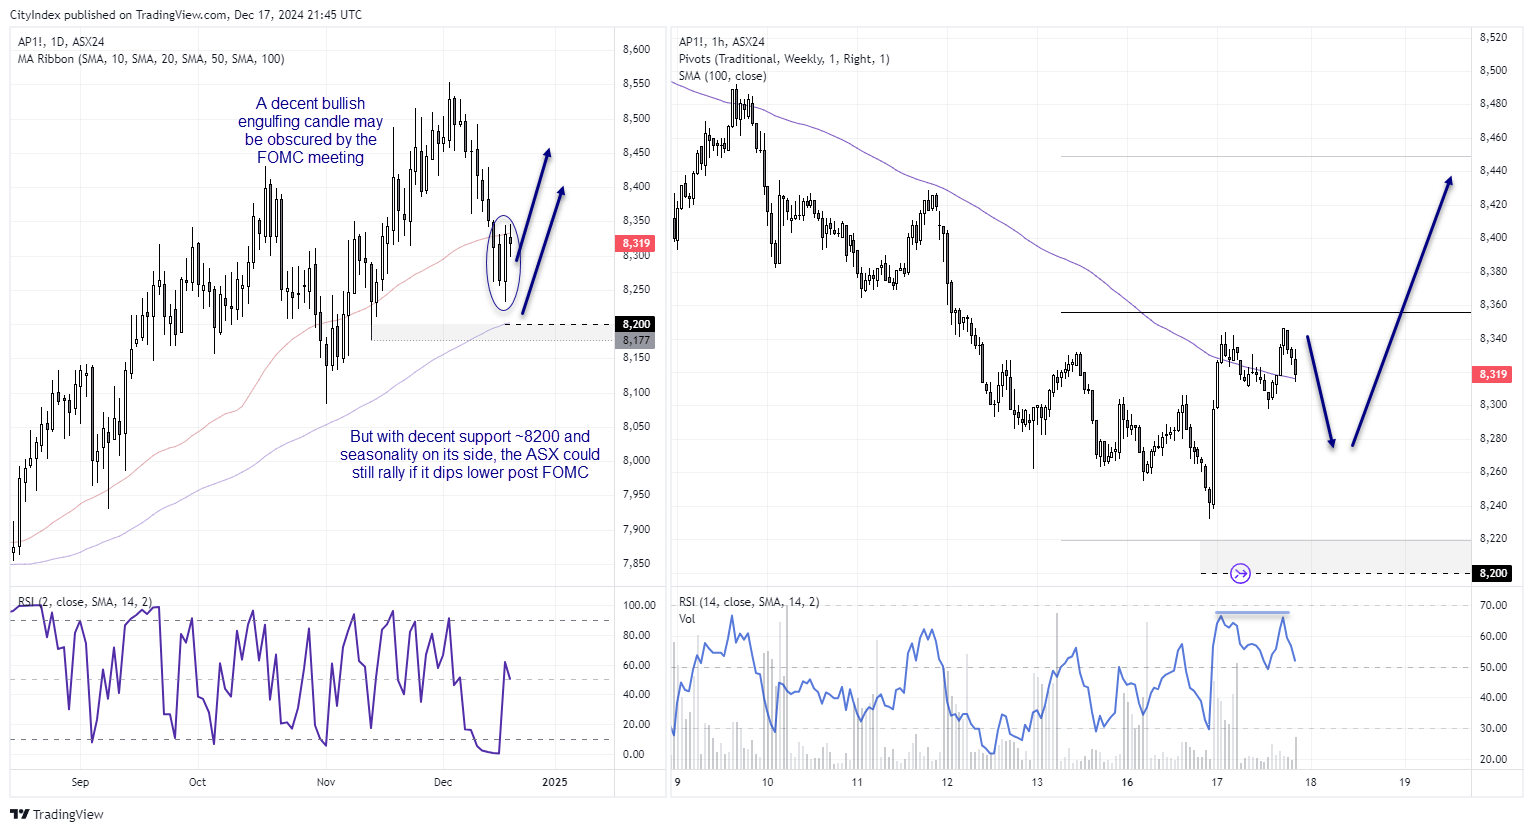1533x832 pixels.
Task: Click the red 8,319 price label on hourly chart
Action: pyautogui.click(x=1493, y=374)
